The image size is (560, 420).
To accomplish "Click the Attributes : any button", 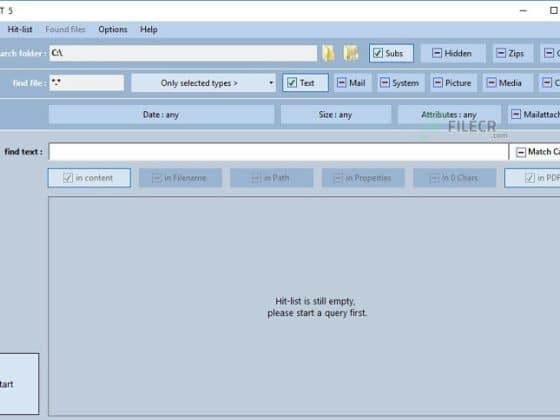I will tap(449, 115).
